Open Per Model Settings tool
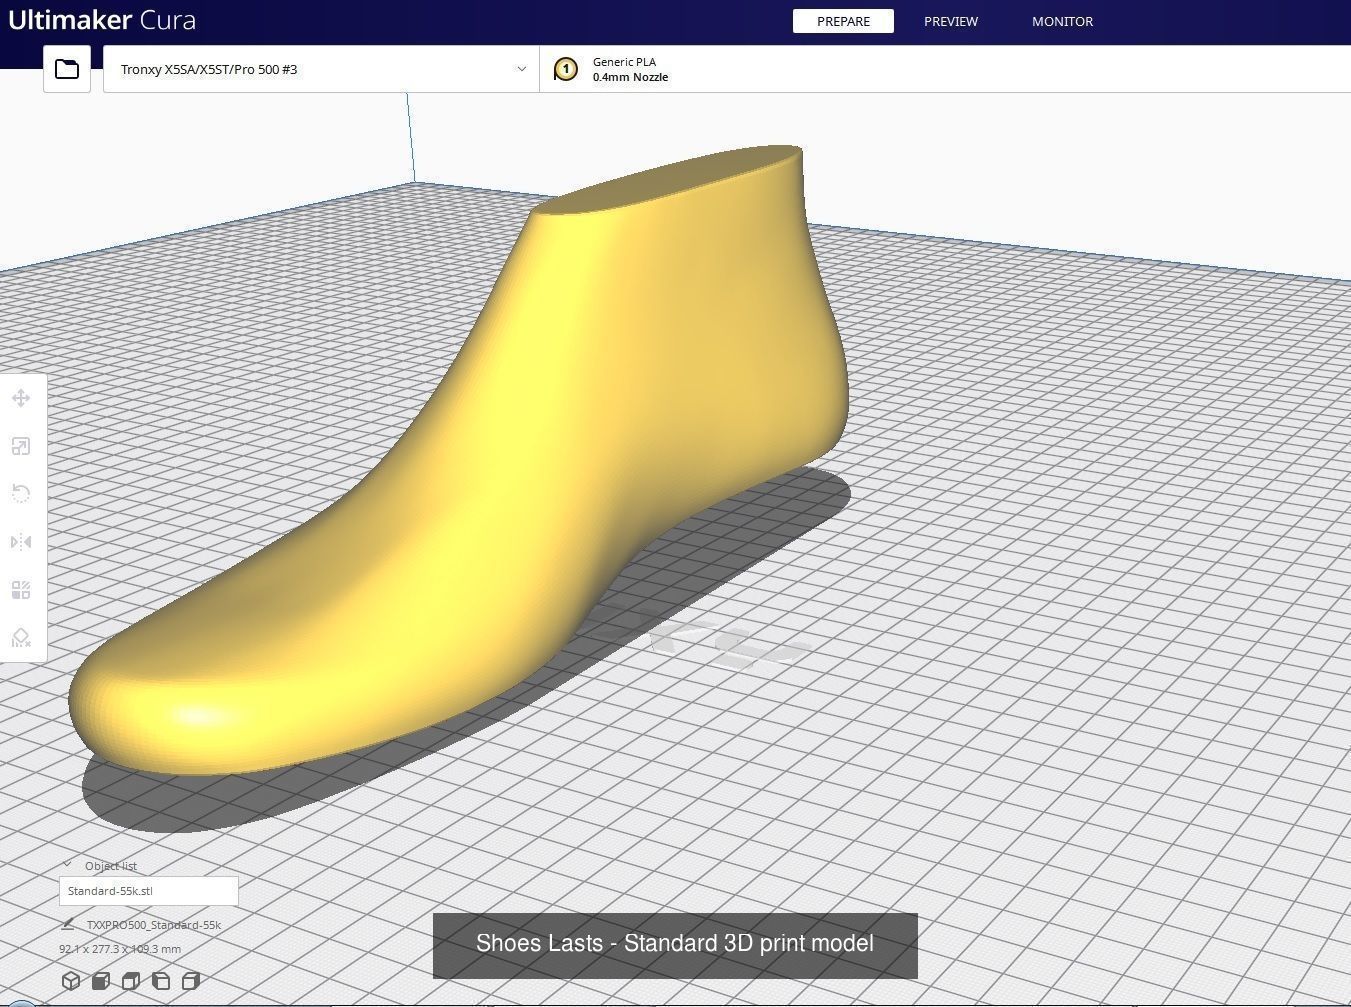Image resolution: width=1351 pixels, height=1007 pixels. pyautogui.click(x=21, y=590)
